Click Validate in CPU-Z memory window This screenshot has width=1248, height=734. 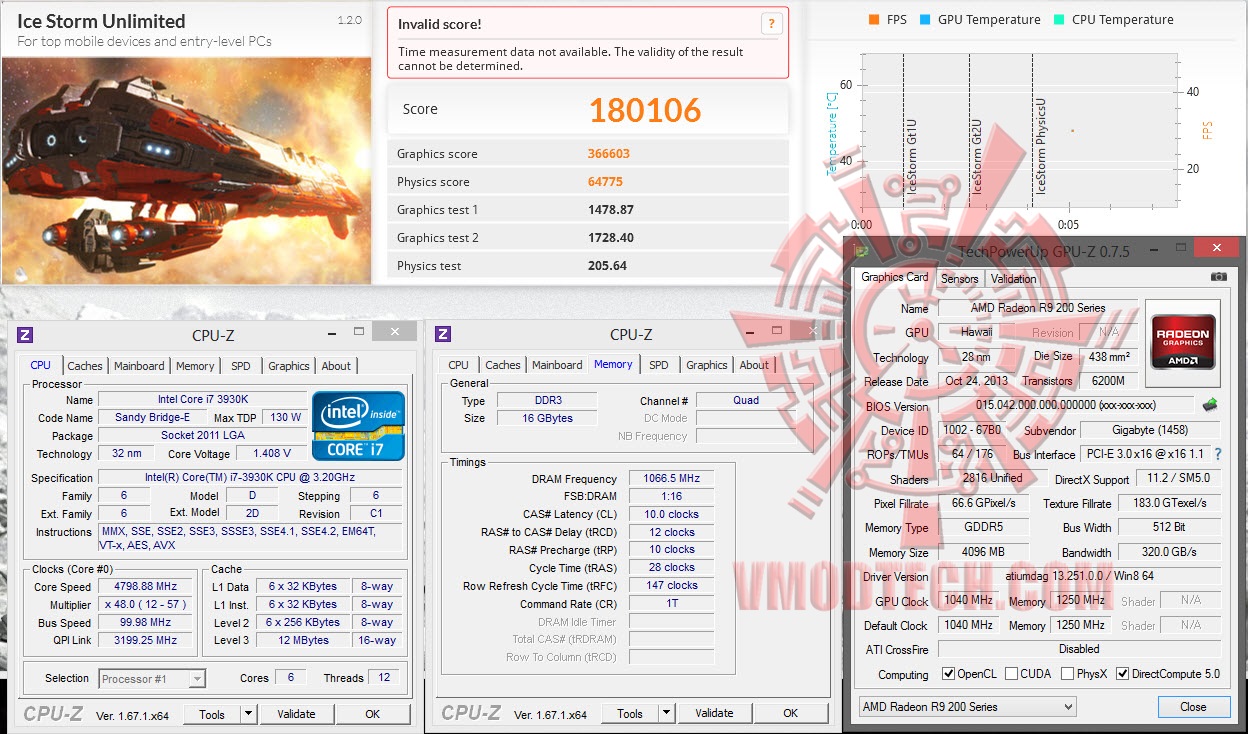point(714,713)
